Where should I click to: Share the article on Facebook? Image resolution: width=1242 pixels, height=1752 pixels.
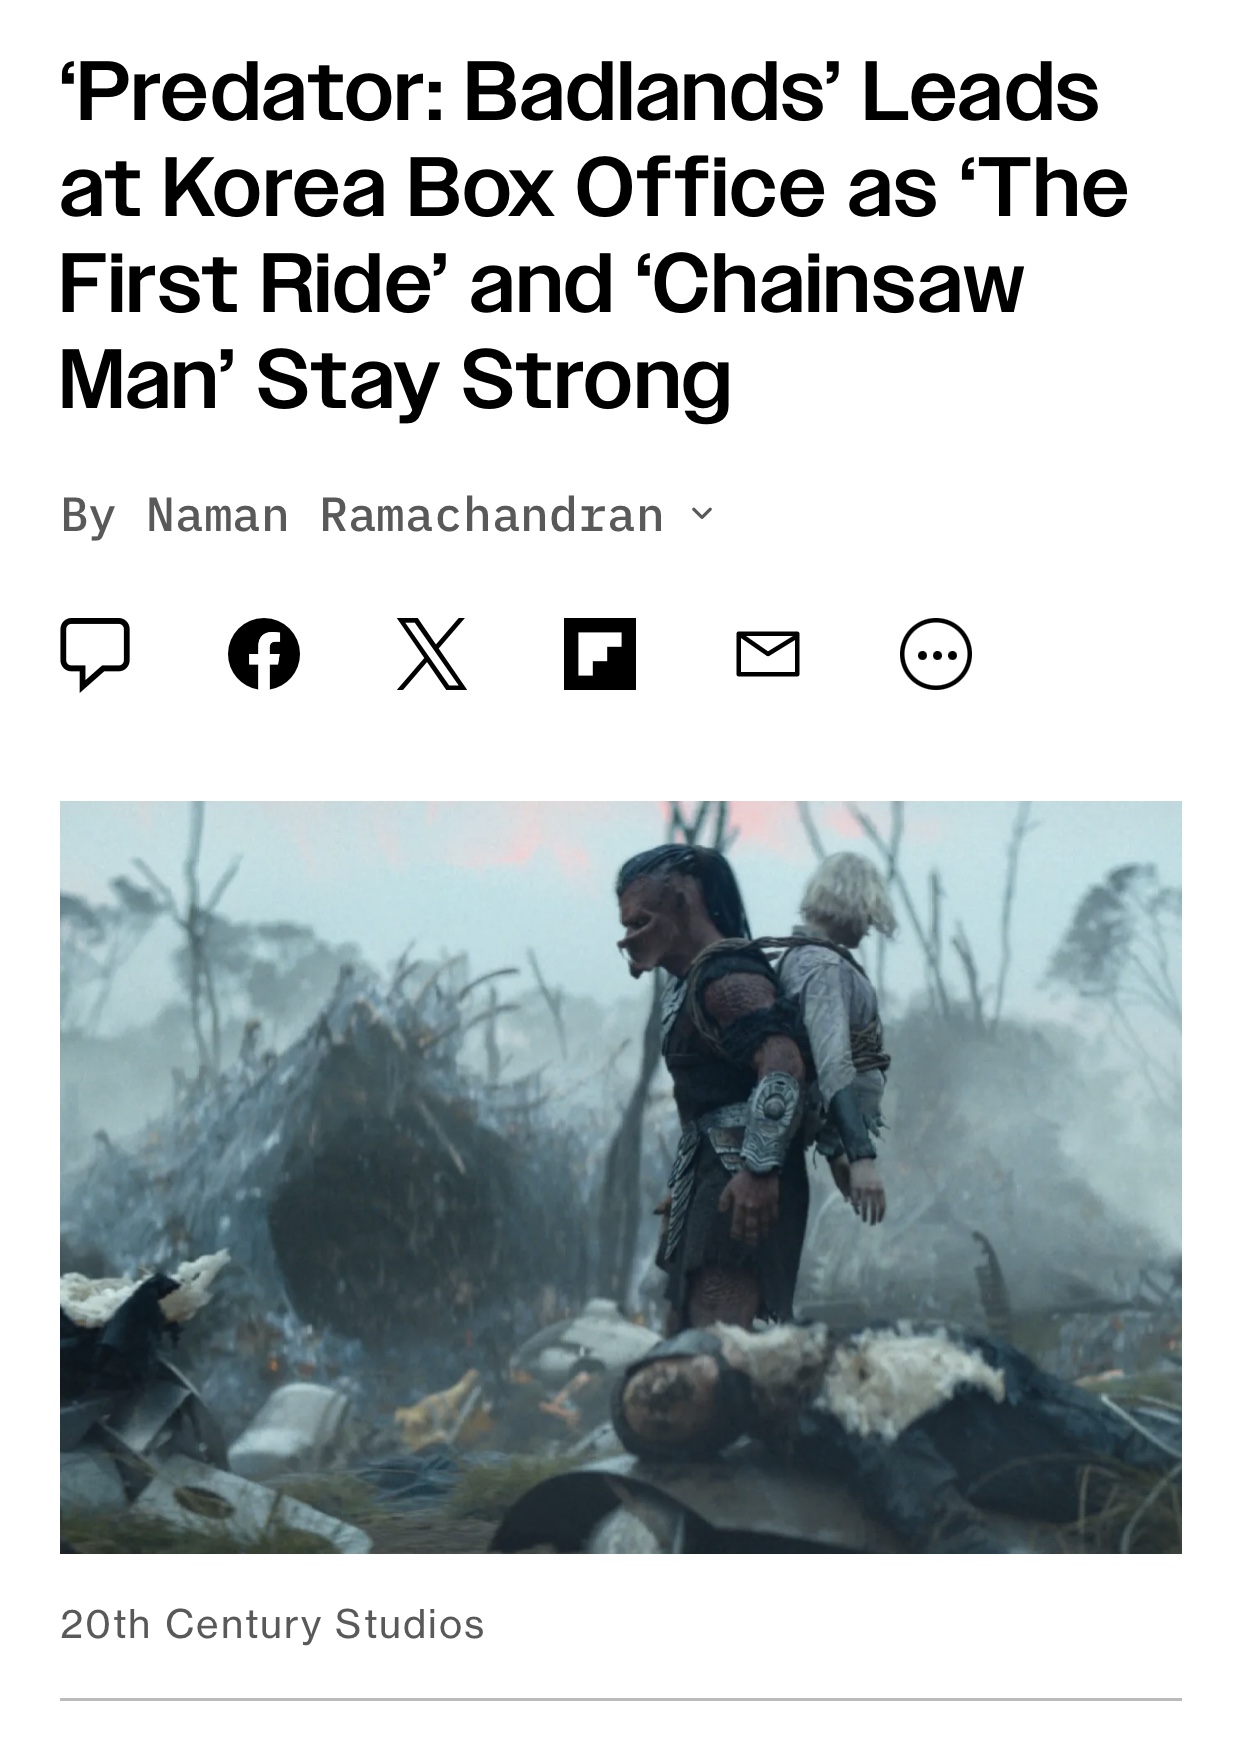(264, 654)
